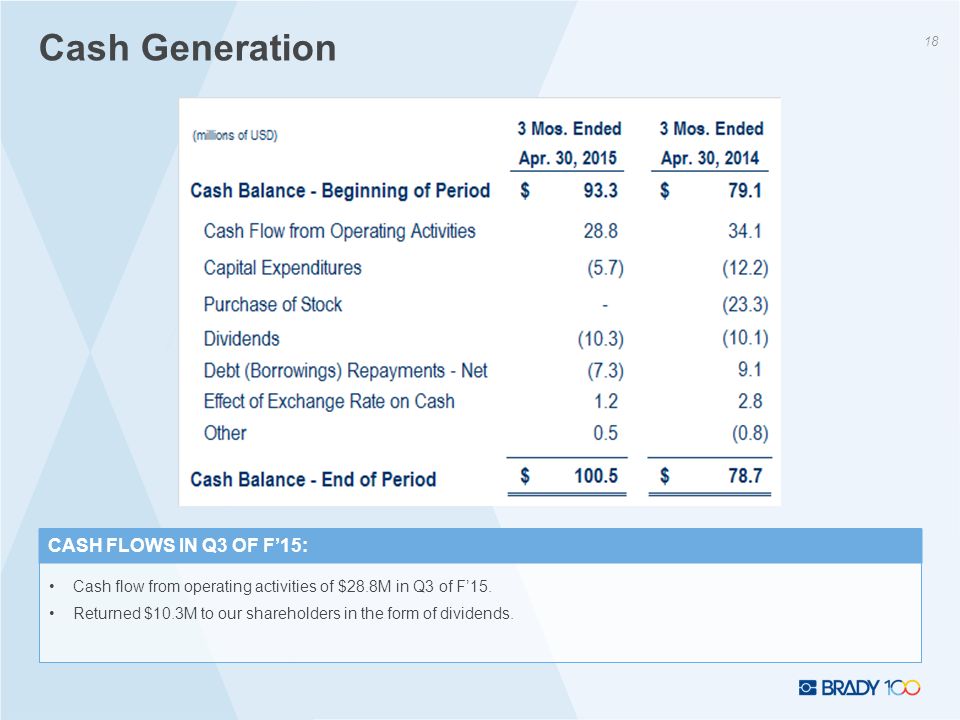Click the 9.1 debt repayments value
Image resolution: width=960 pixels, height=720 pixels.
point(749,369)
